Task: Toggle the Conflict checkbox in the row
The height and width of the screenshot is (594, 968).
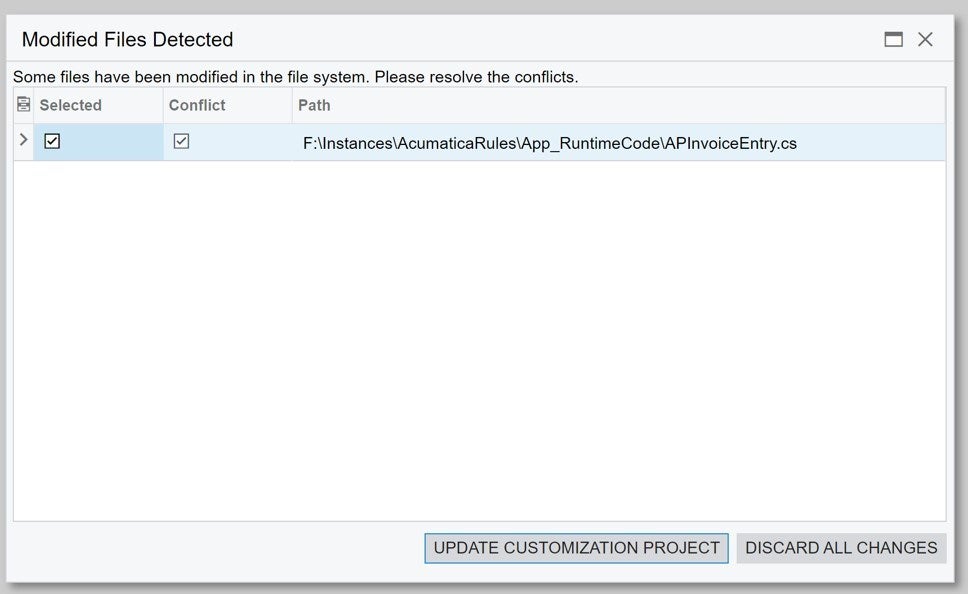Action: [181, 141]
